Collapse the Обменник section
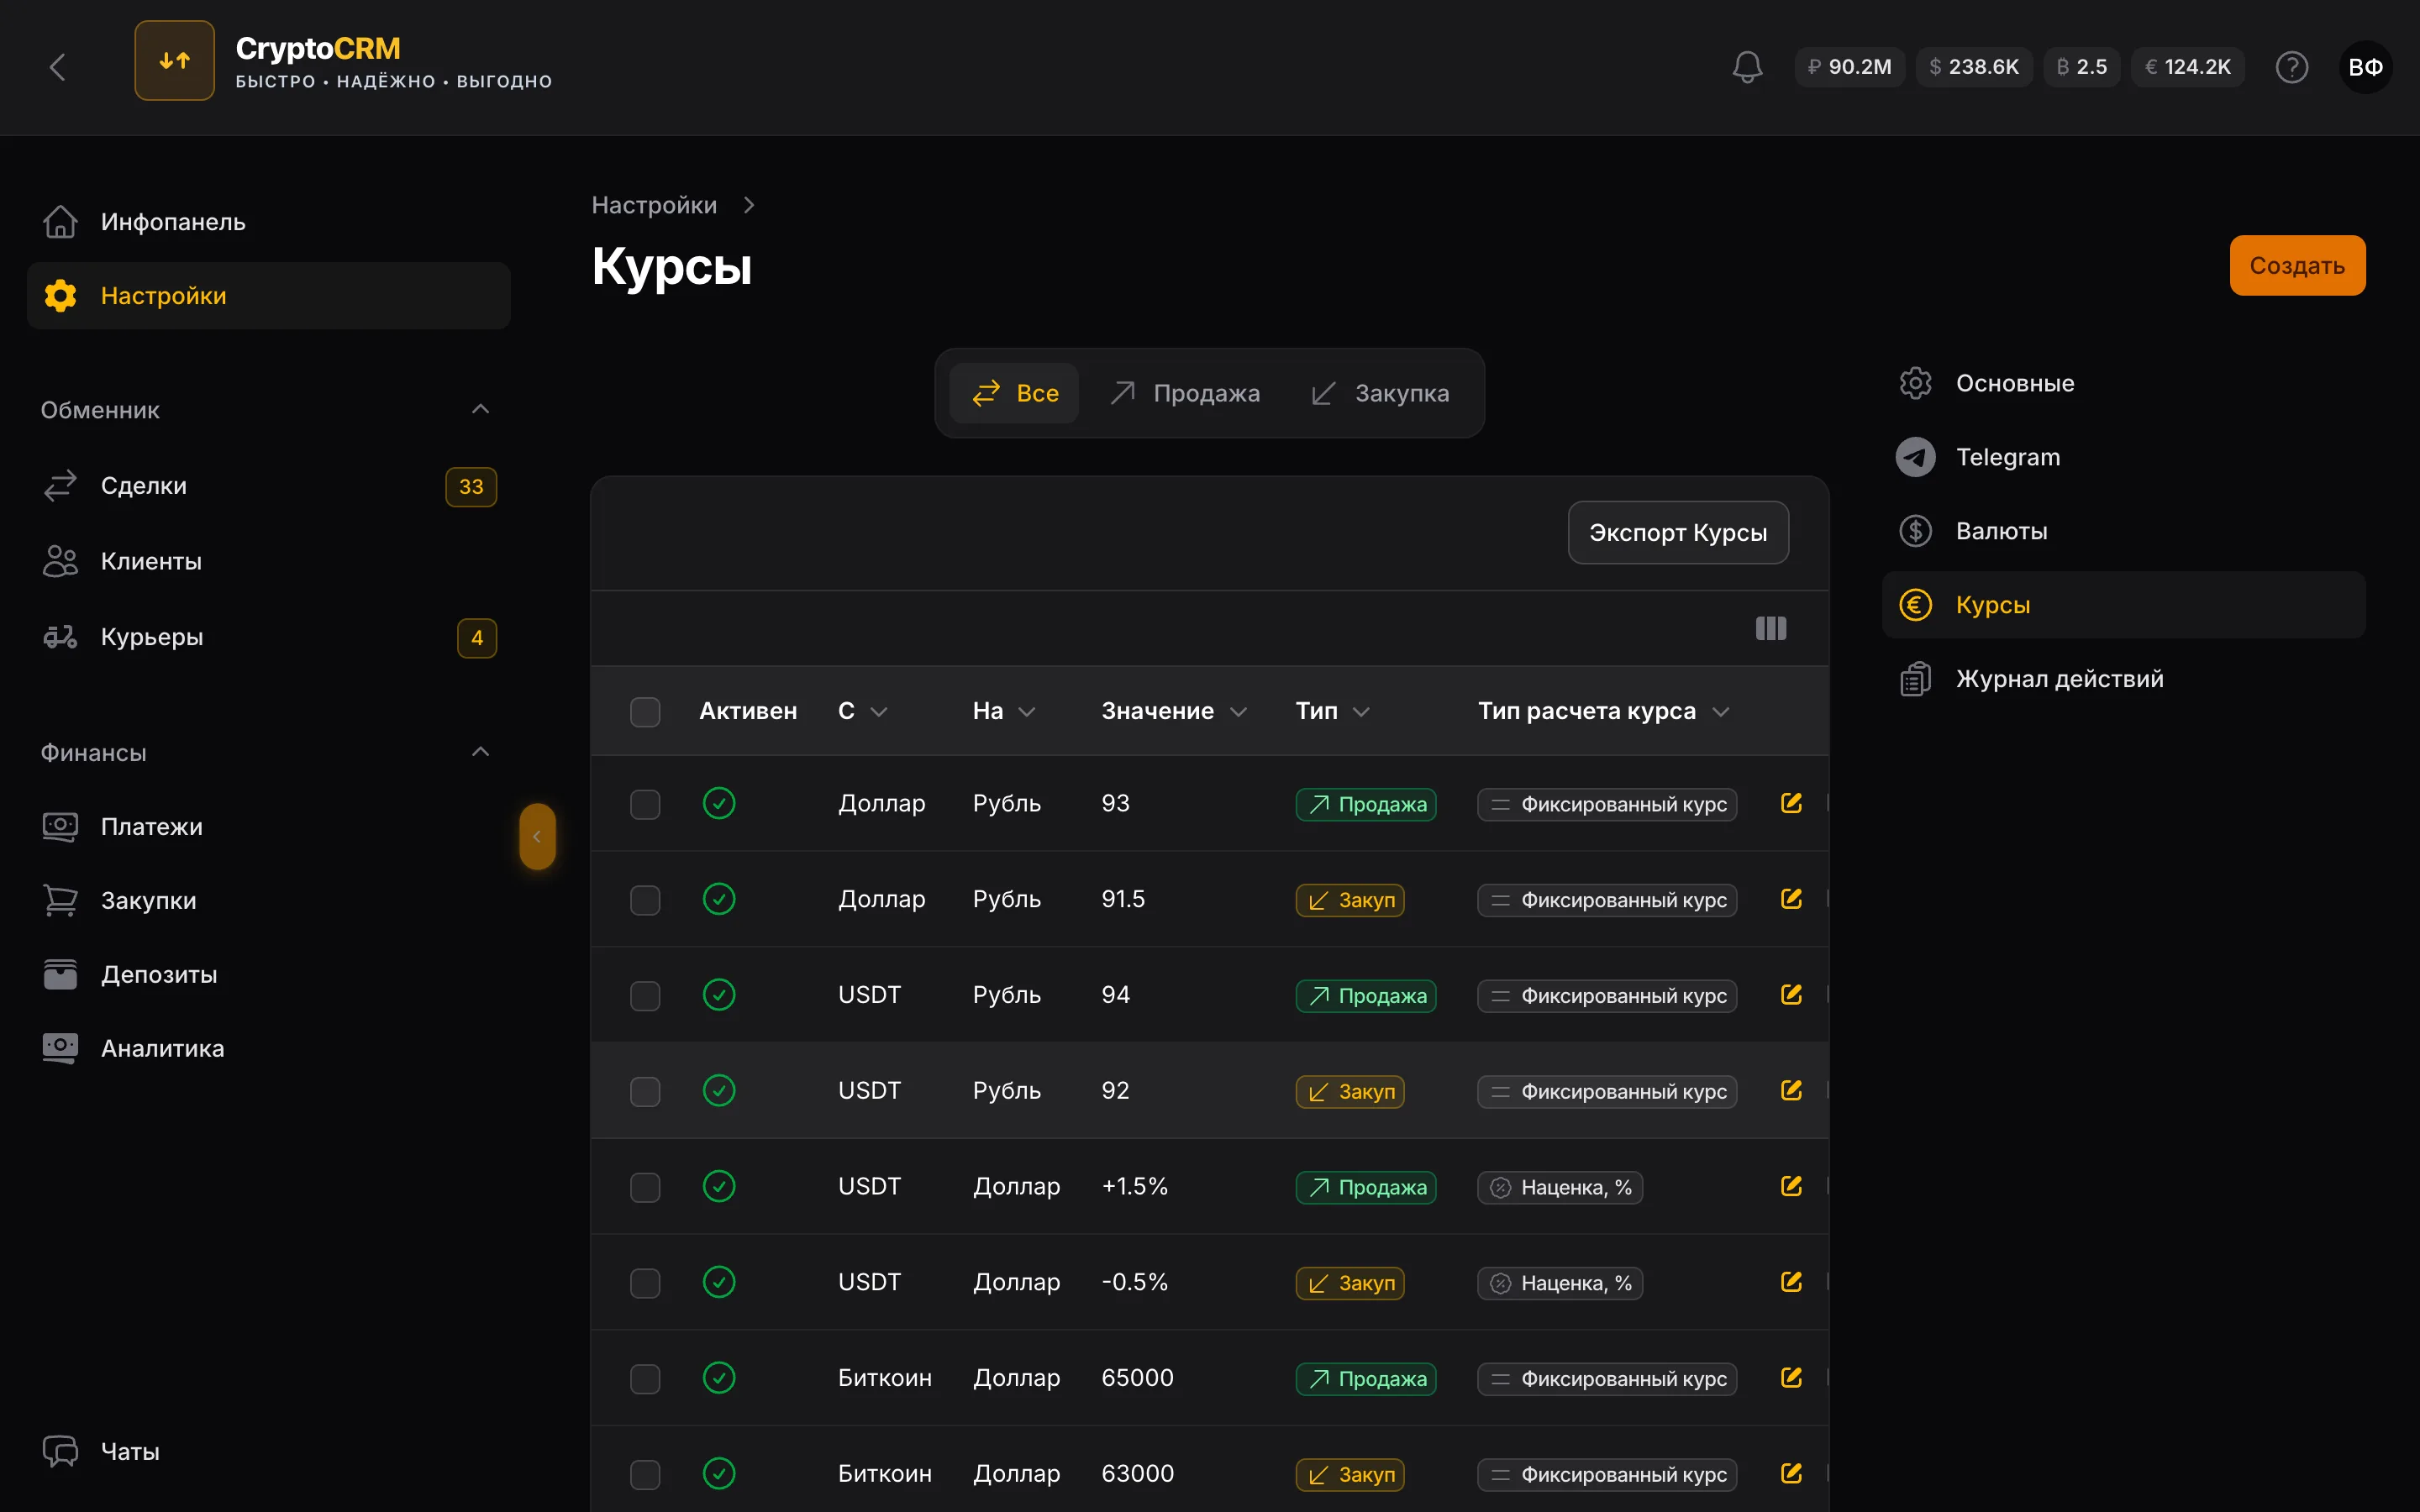 pos(480,409)
